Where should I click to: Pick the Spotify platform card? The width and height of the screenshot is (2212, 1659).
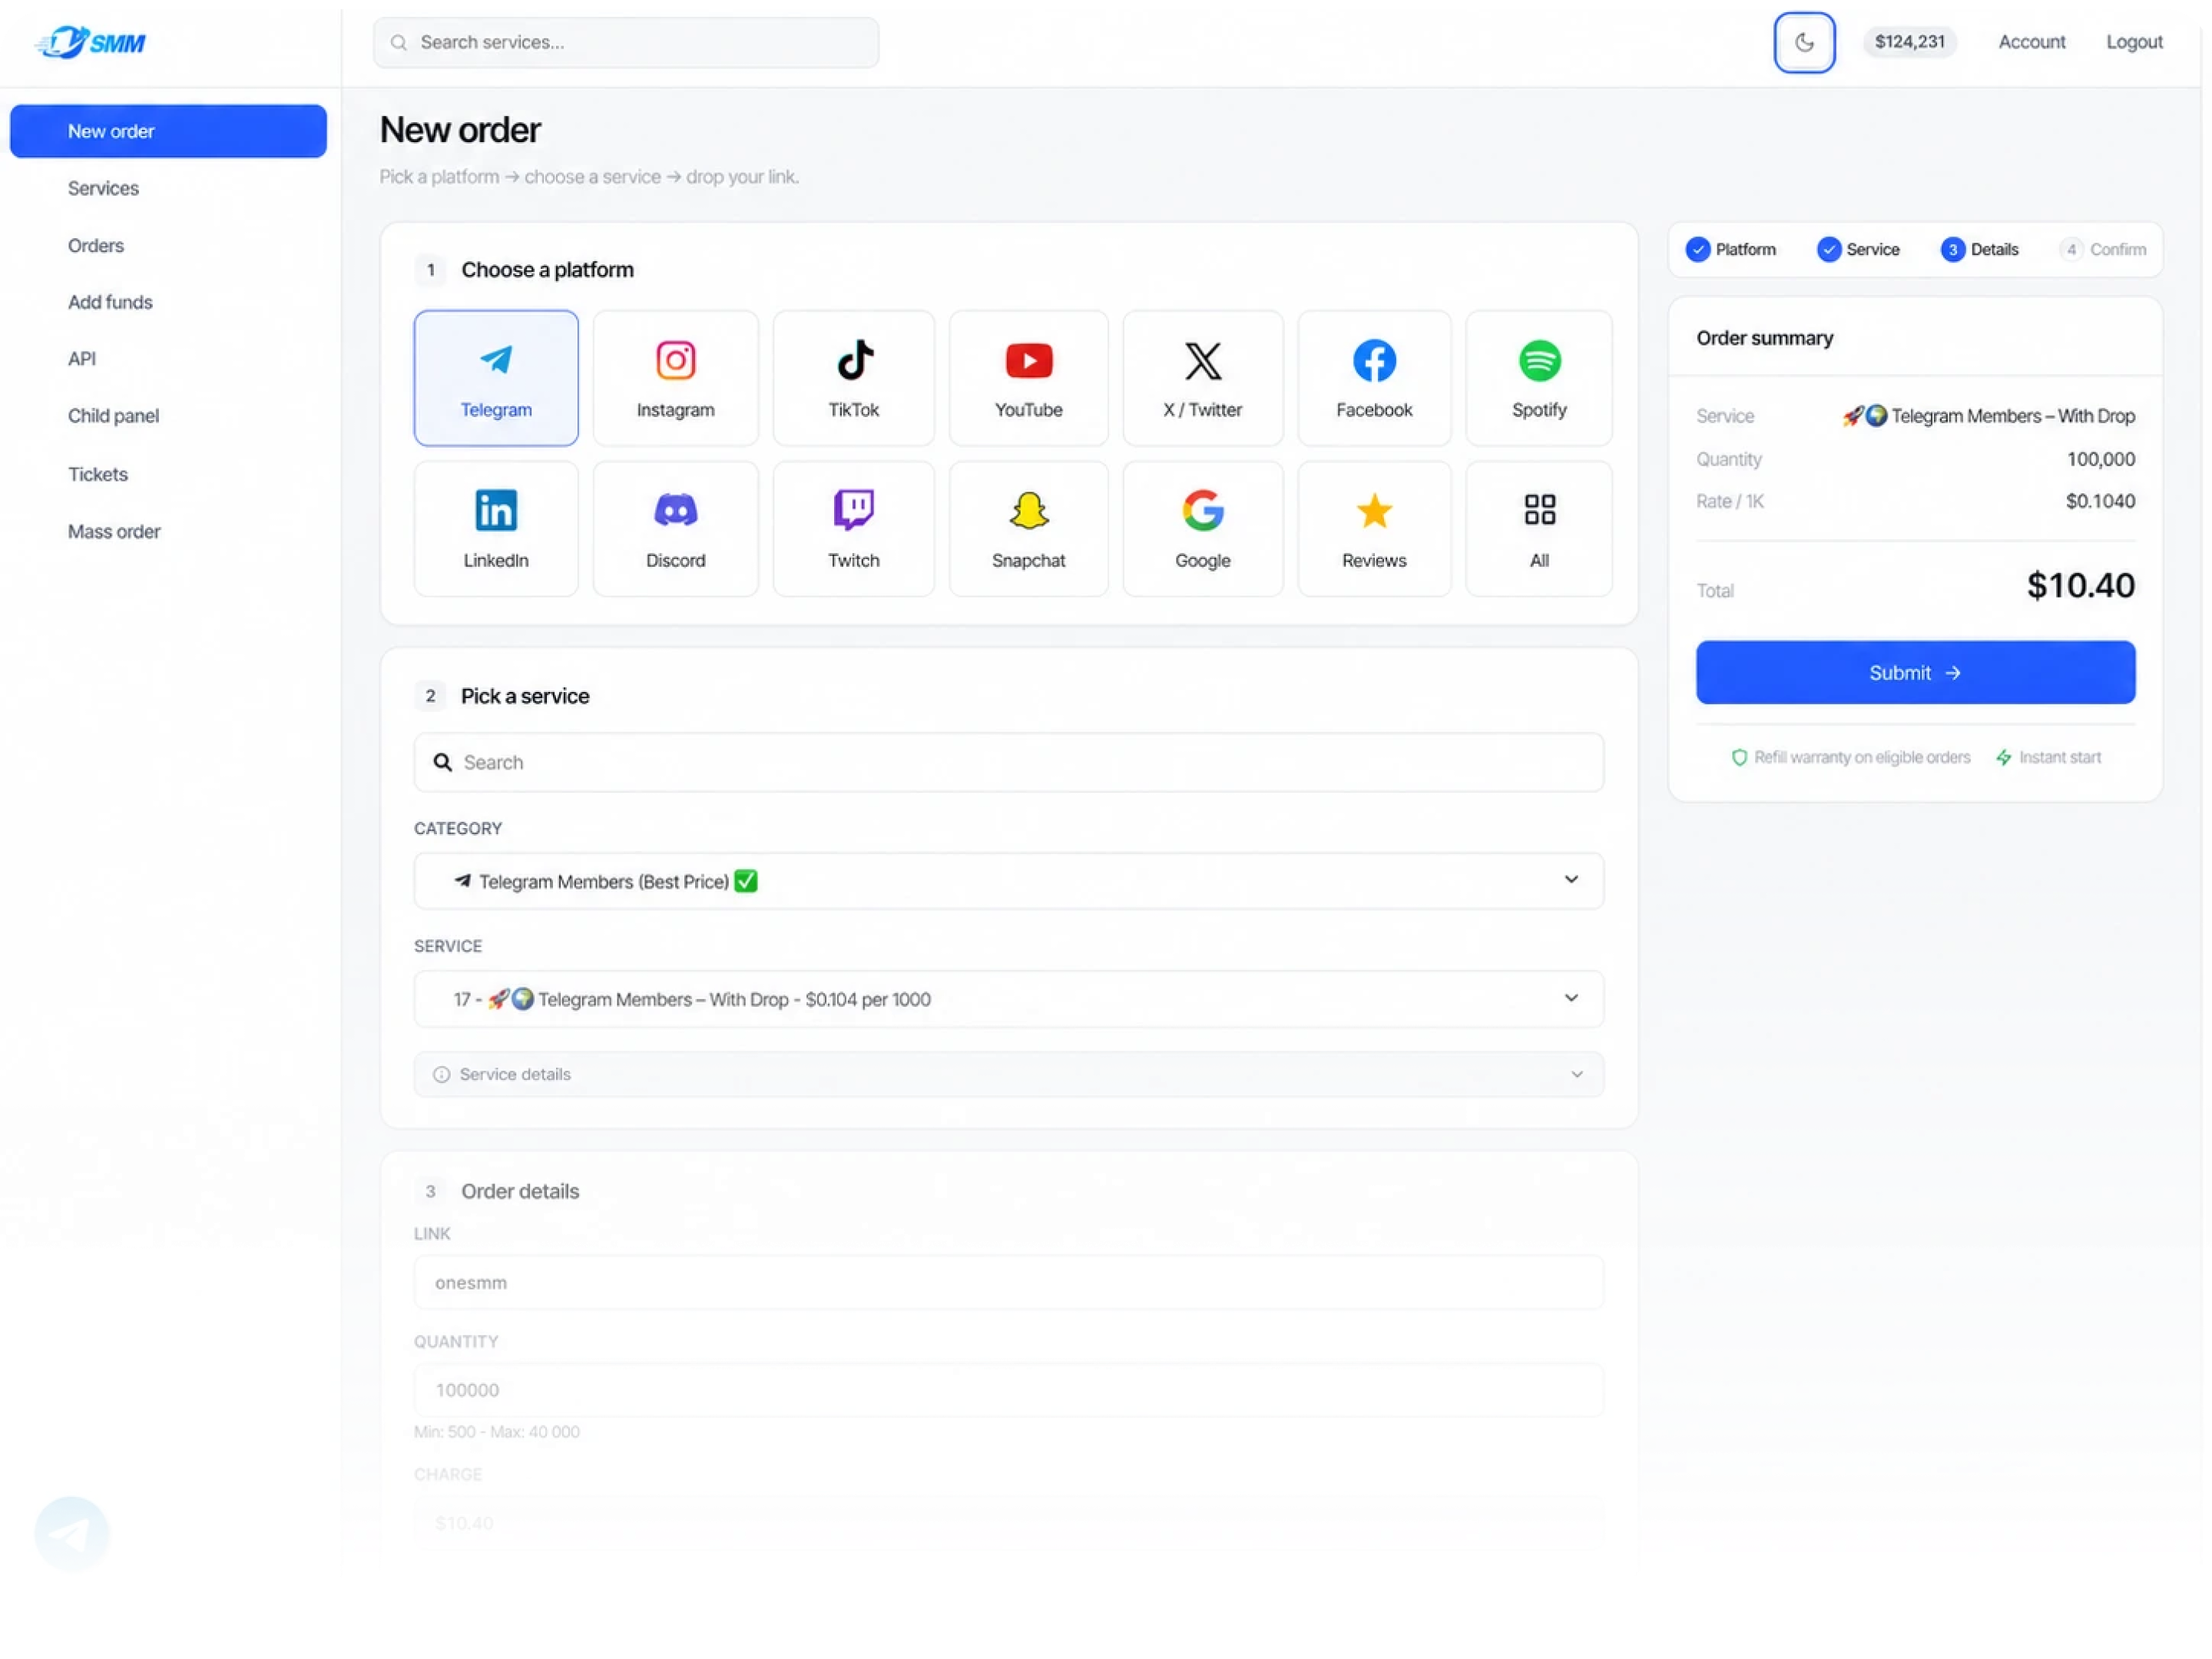point(1539,377)
